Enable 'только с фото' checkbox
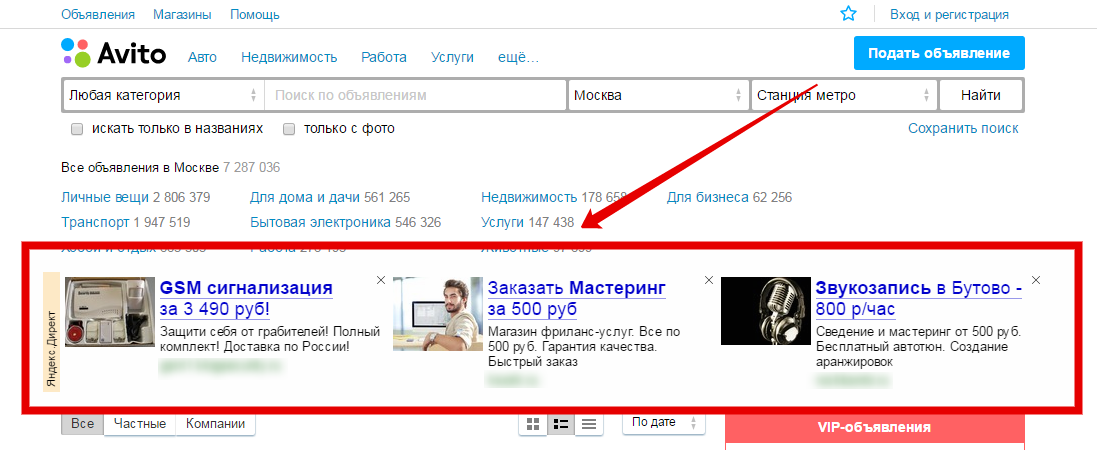1097x450 pixels. (289, 129)
